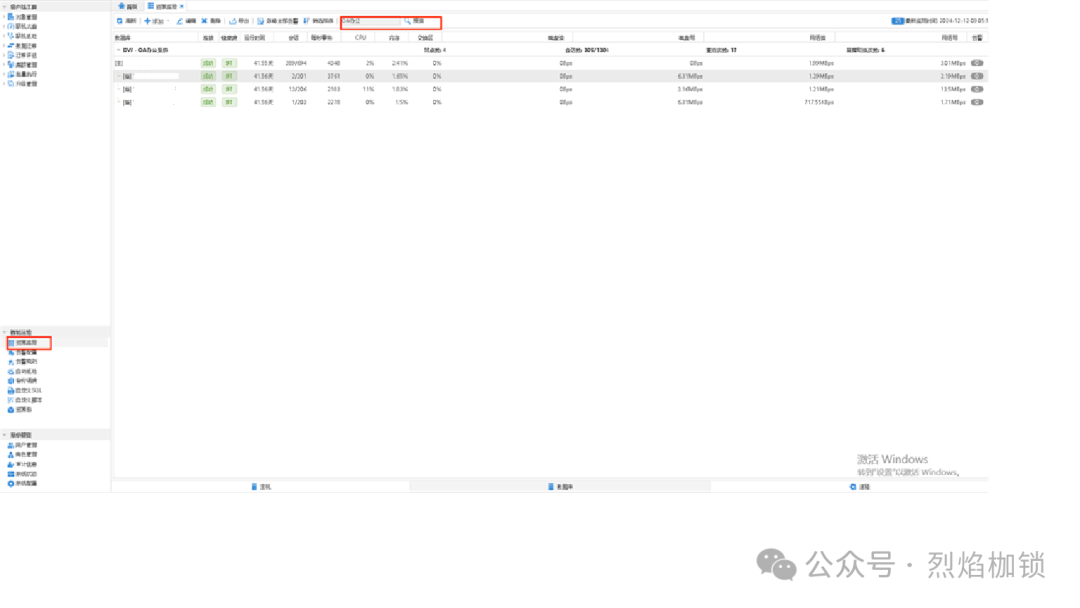
Task: Switch to the rightmost bottom tab
Action: (x=860, y=487)
